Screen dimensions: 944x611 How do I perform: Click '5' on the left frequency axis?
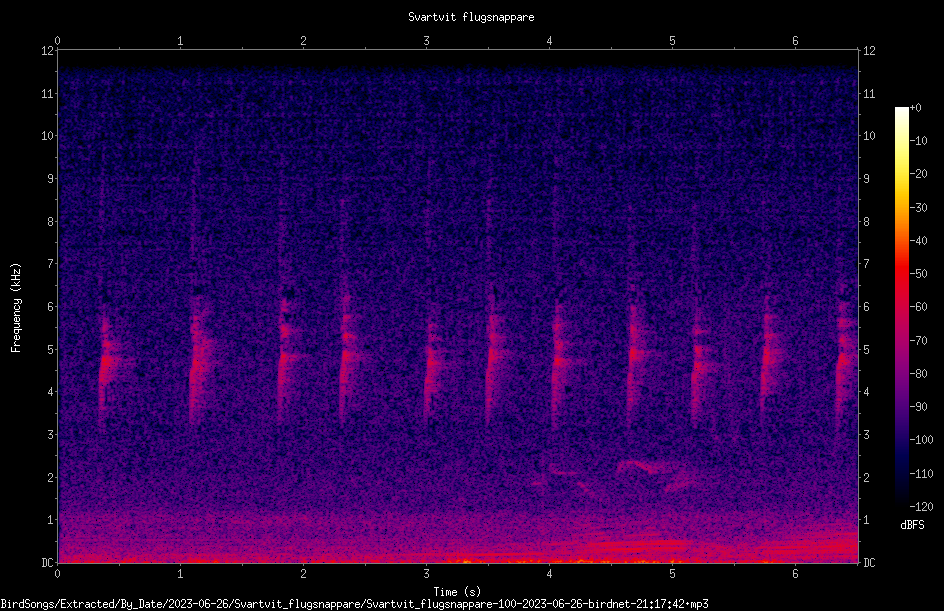coord(51,350)
